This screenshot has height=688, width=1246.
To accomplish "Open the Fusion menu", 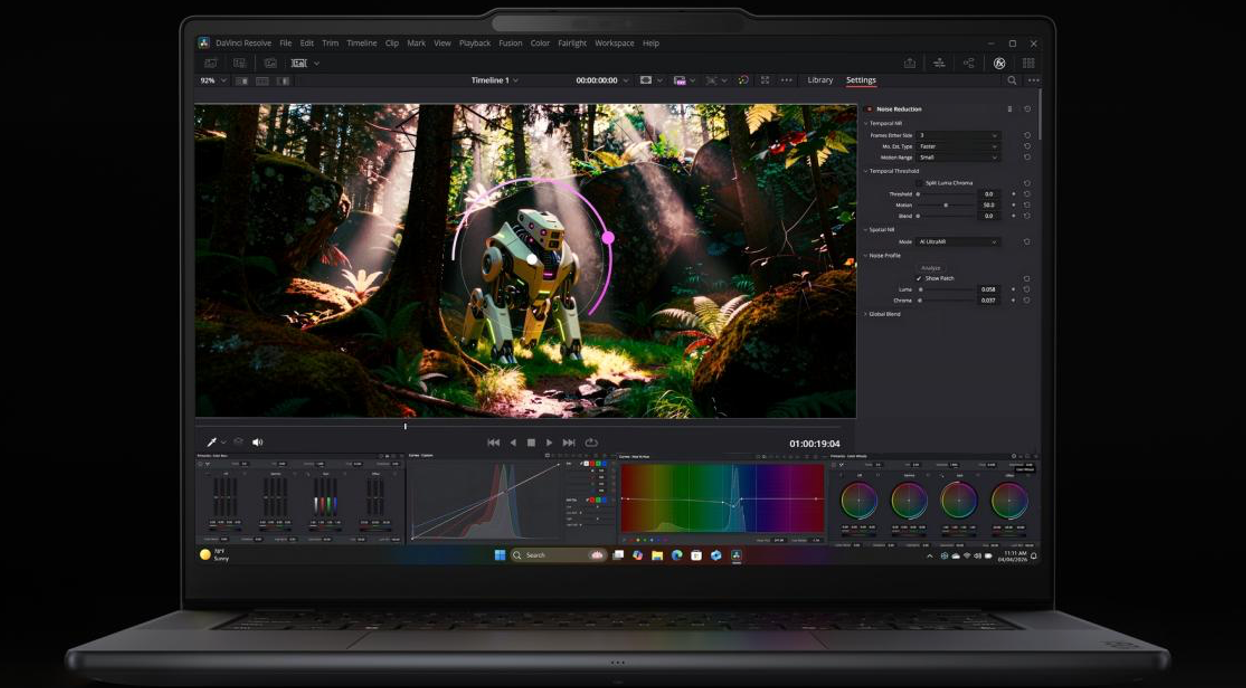I will pyautogui.click(x=510, y=43).
